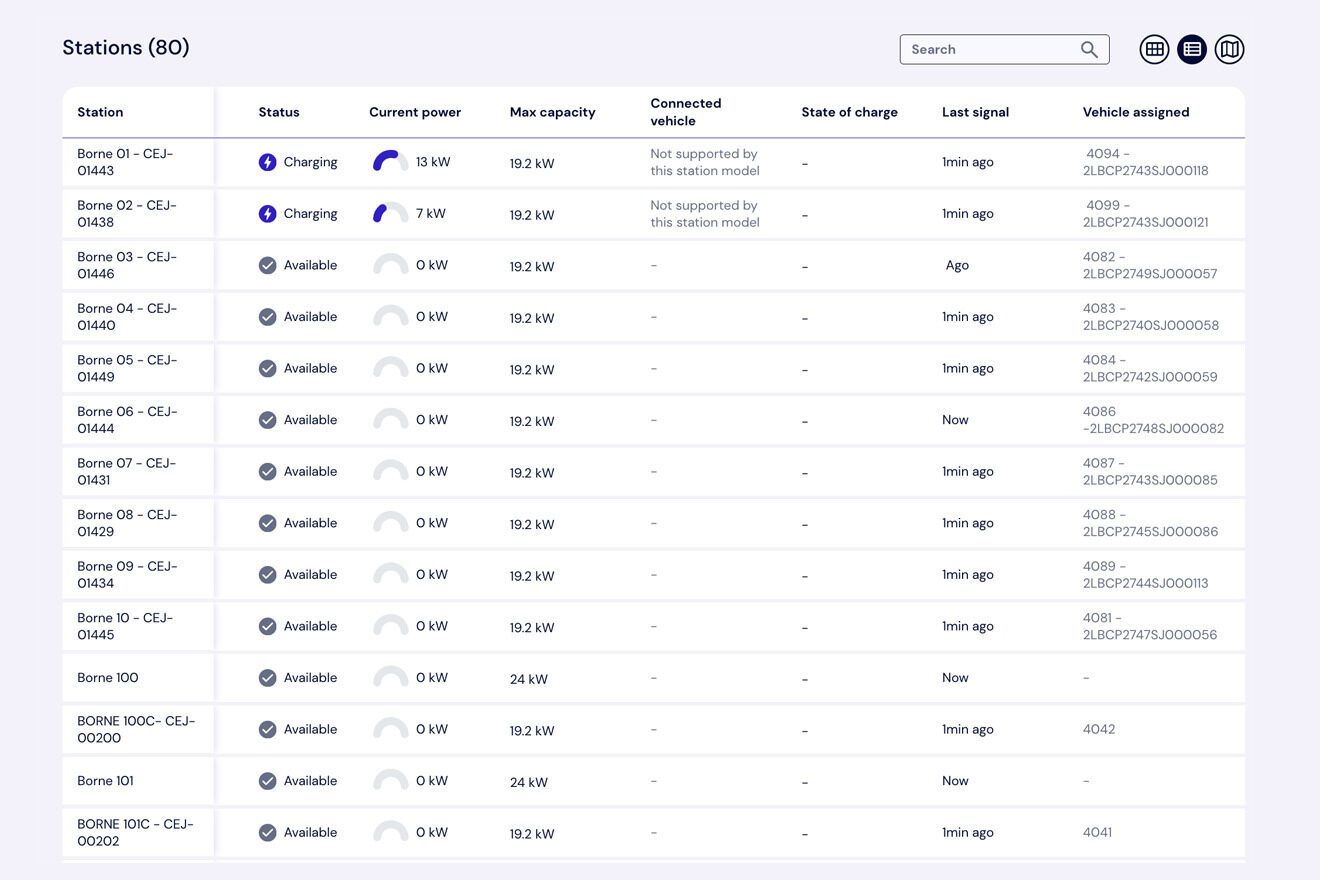Sort by Station column header

(100, 112)
